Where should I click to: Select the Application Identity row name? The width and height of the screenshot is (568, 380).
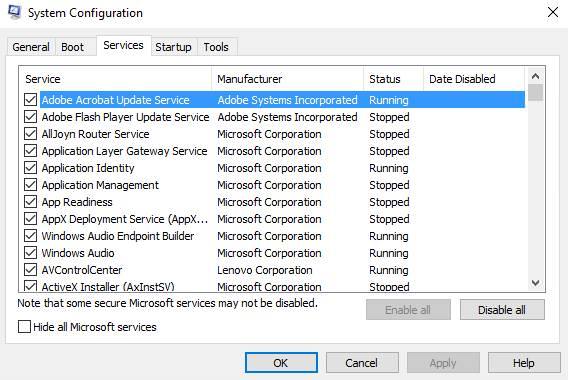tap(88, 168)
